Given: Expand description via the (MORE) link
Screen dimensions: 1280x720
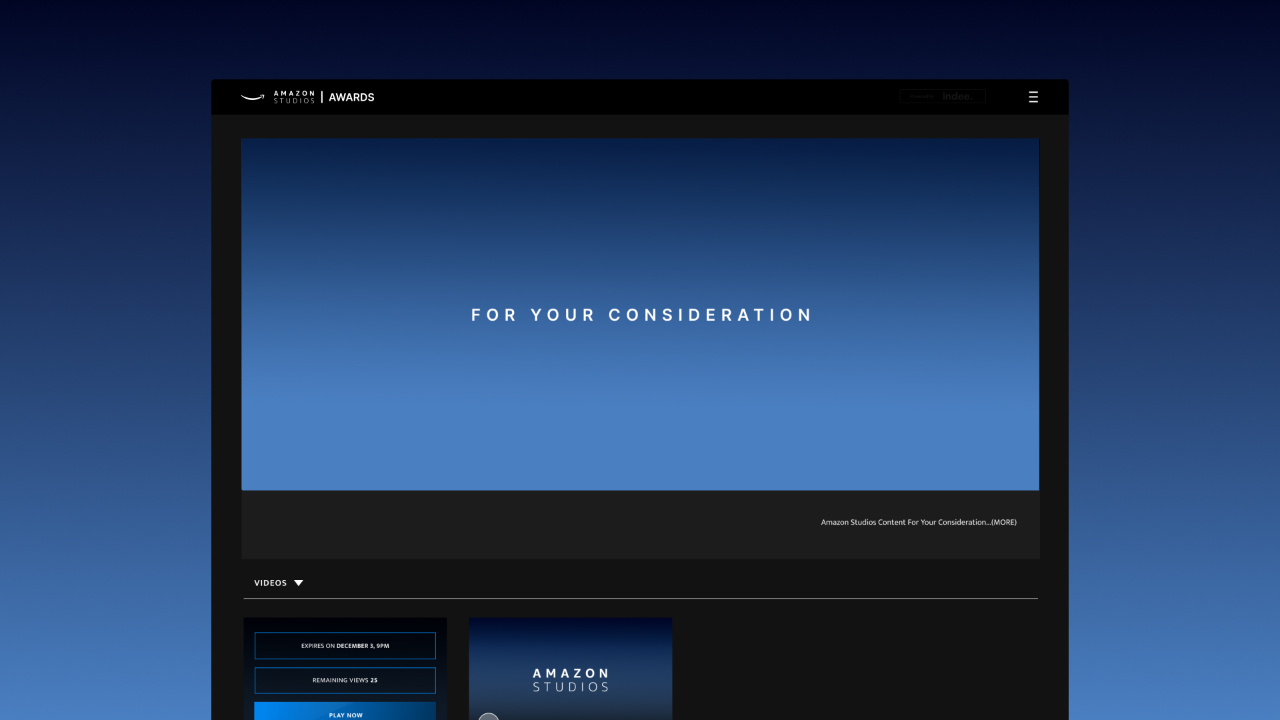Looking at the screenshot, I should point(1003,522).
